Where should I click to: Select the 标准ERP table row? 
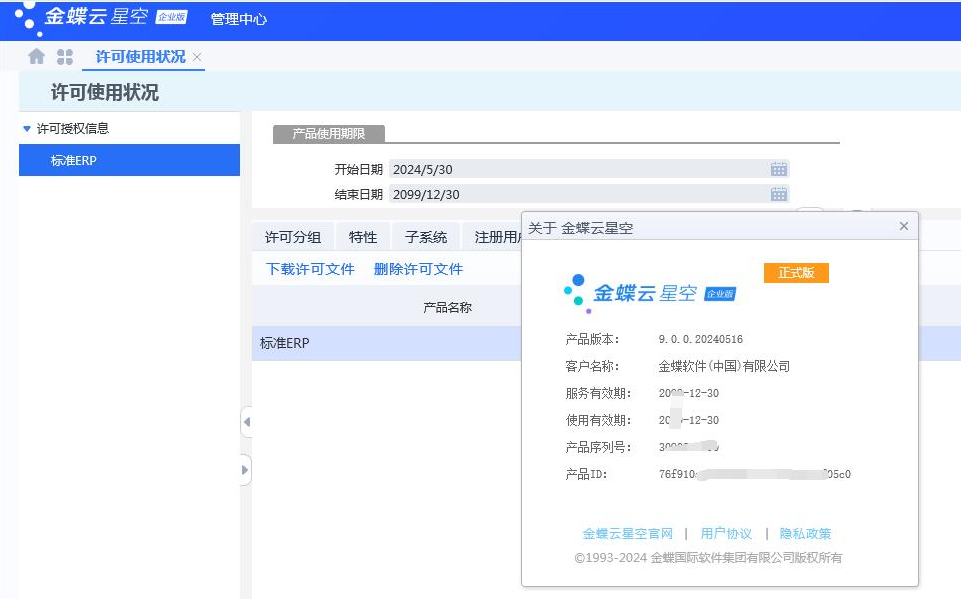pos(387,343)
